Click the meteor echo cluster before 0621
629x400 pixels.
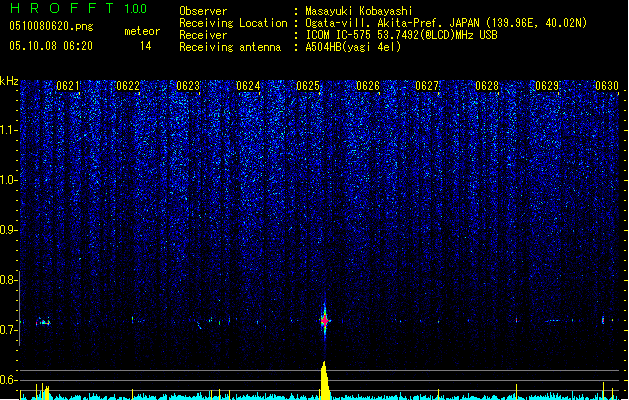43,322
